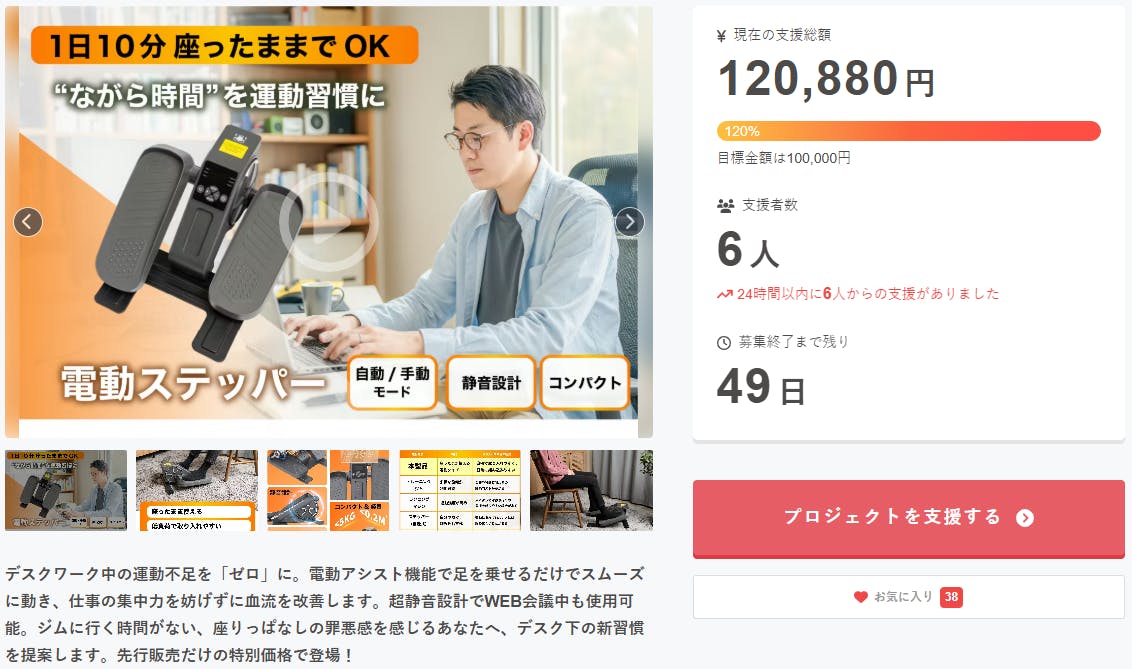
Task: Click the clock icon beside 募集終了まで残り
Action: click(x=724, y=343)
